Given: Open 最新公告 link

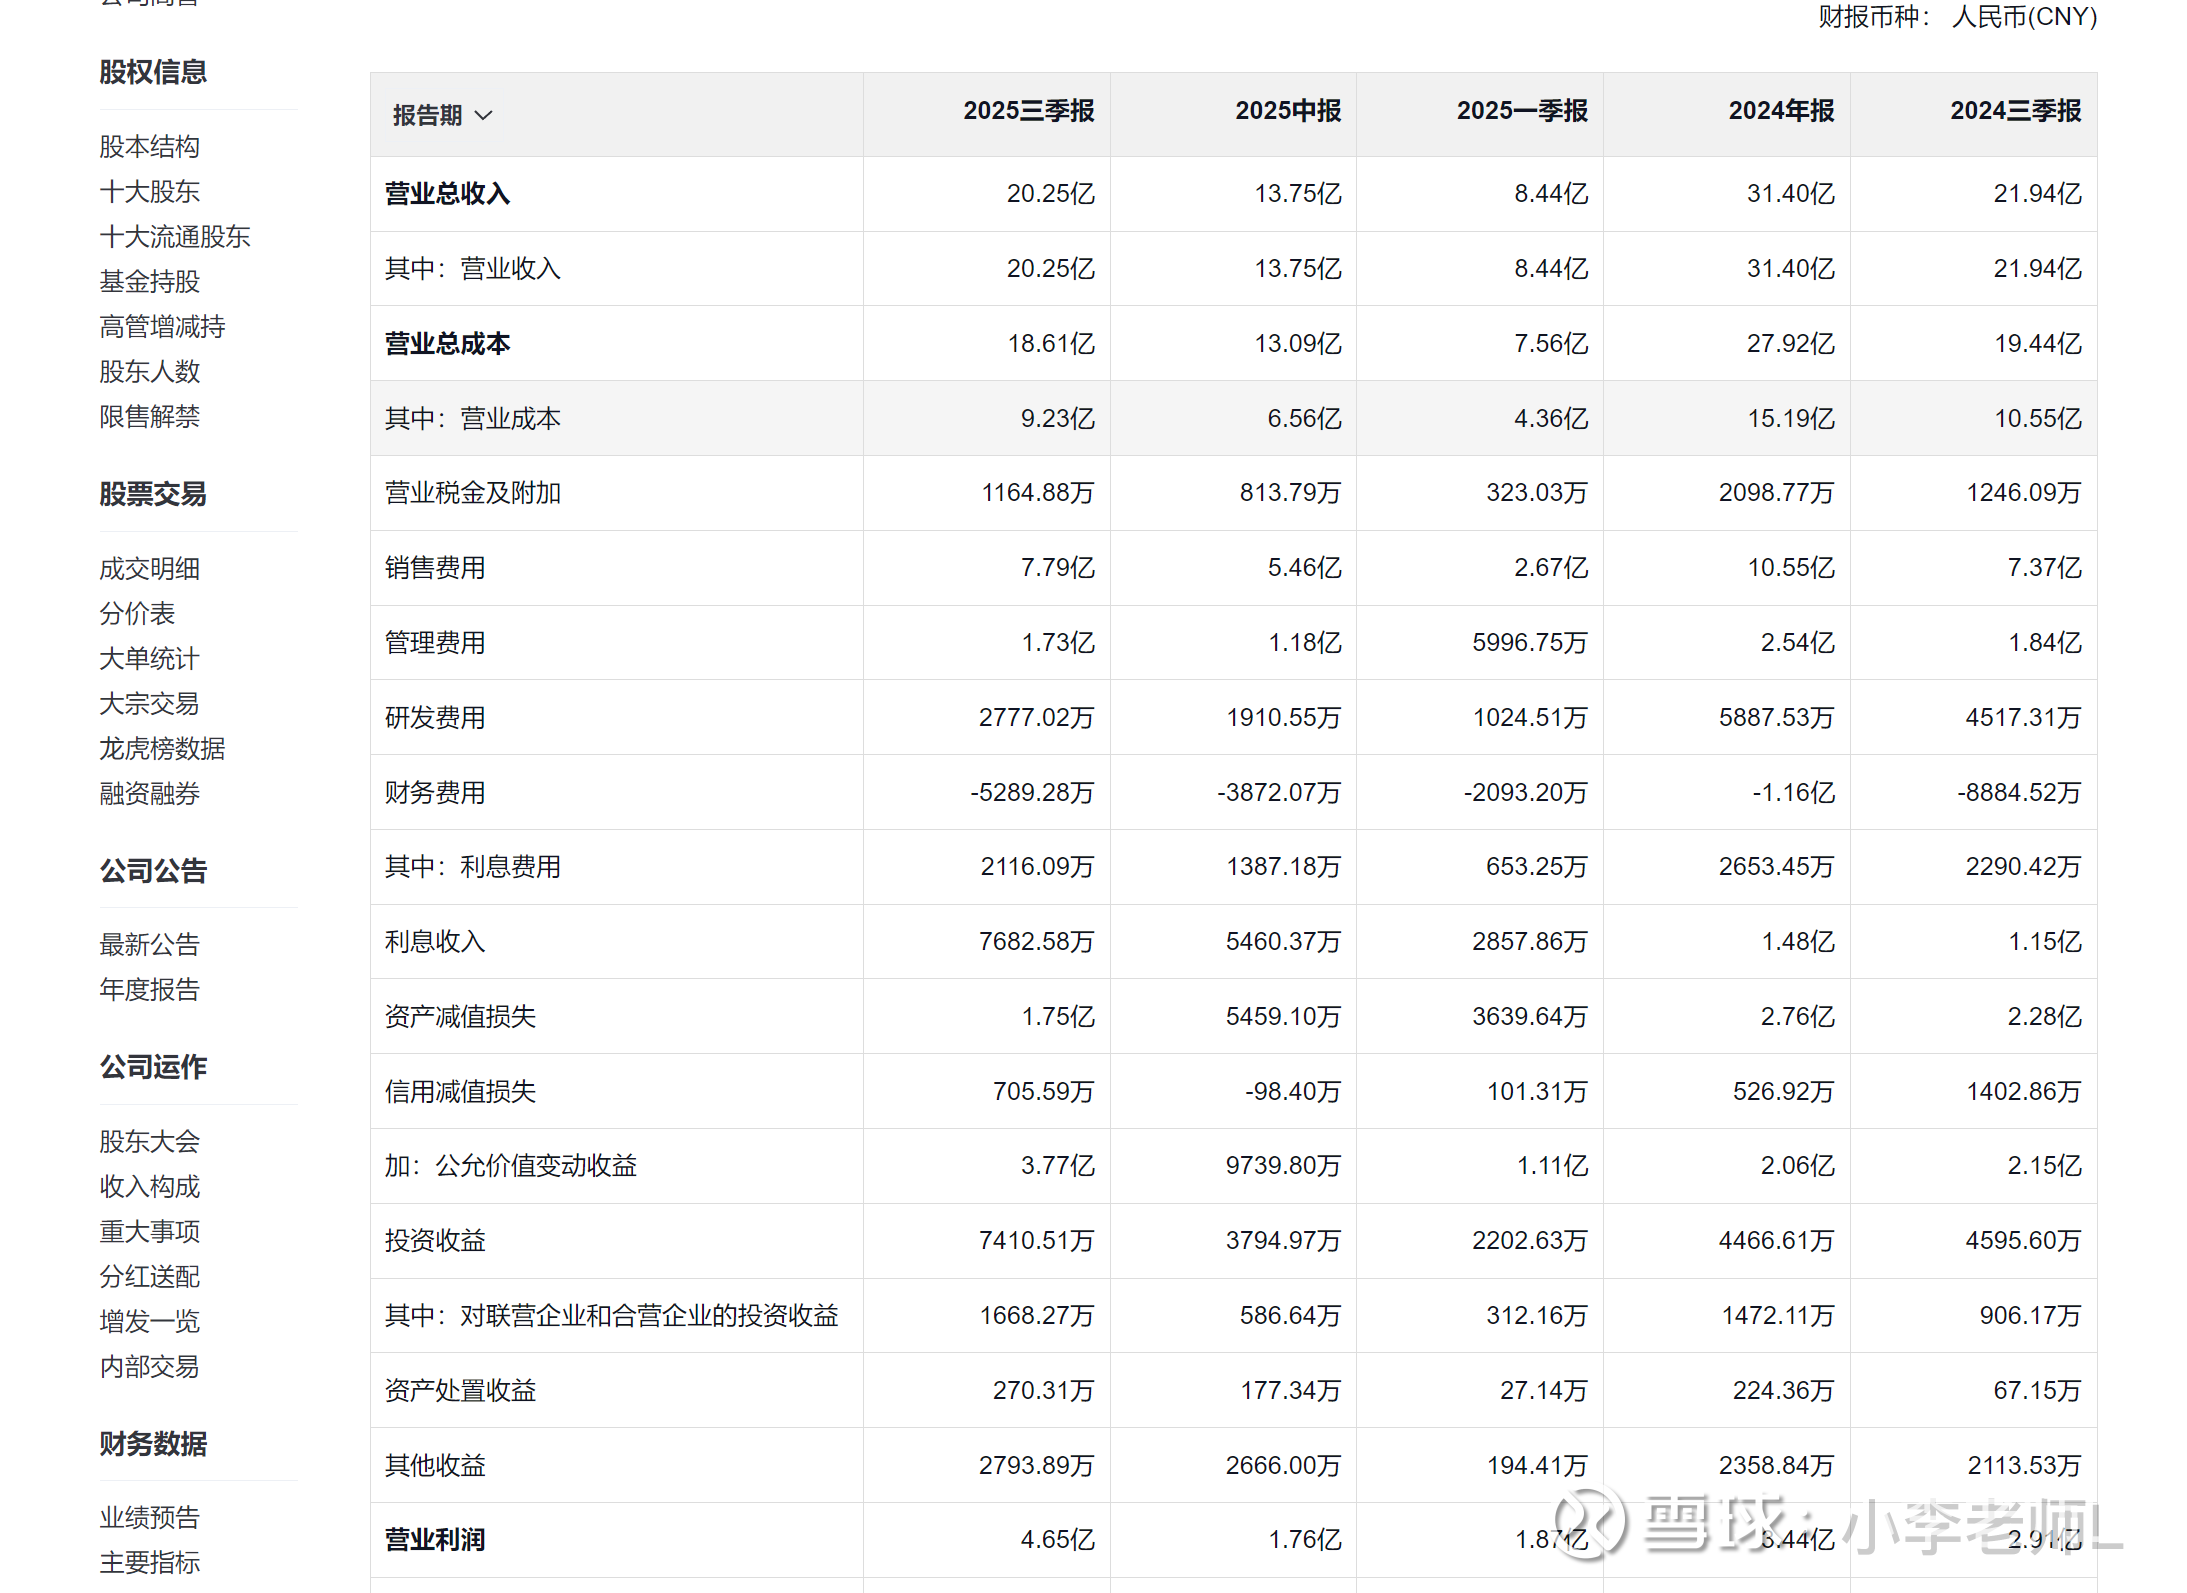Looking at the screenshot, I should tap(150, 945).
